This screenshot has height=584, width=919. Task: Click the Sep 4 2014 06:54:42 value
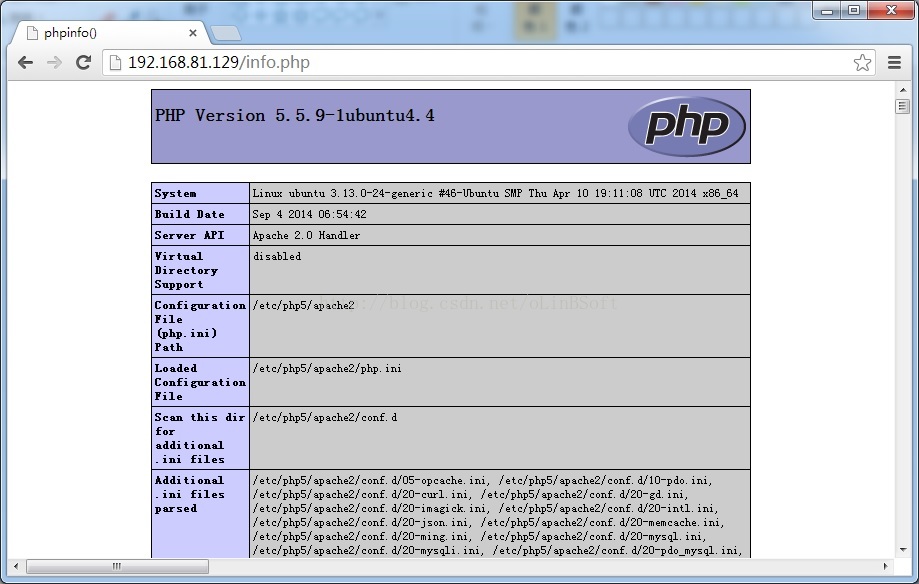[x=309, y=215]
